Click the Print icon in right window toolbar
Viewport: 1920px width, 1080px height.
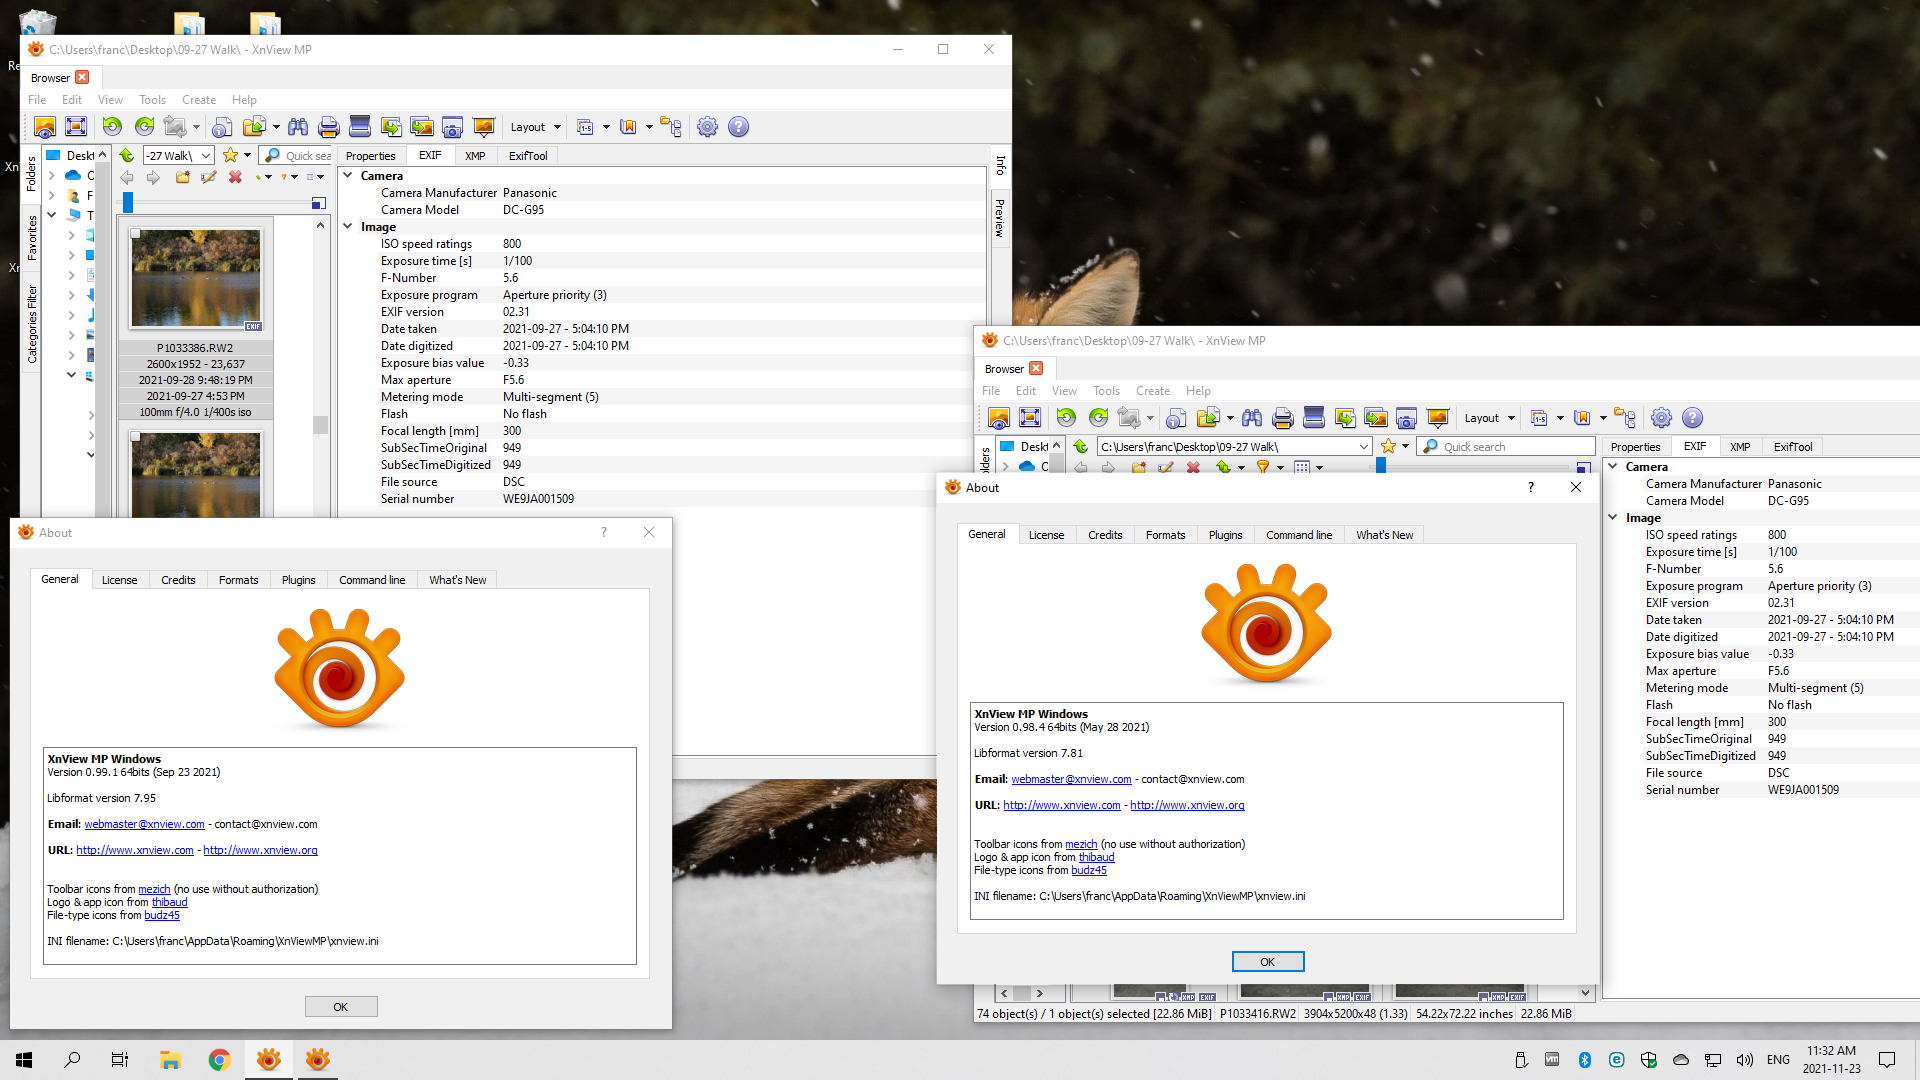coord(1283,418)
